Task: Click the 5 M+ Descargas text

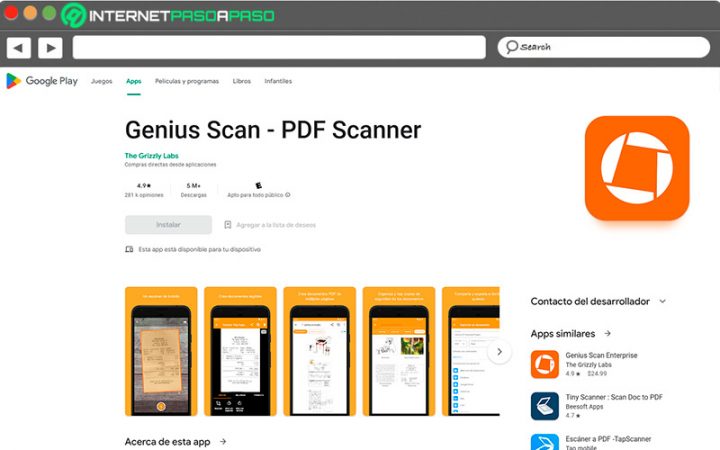Action: tap(193, 190)
